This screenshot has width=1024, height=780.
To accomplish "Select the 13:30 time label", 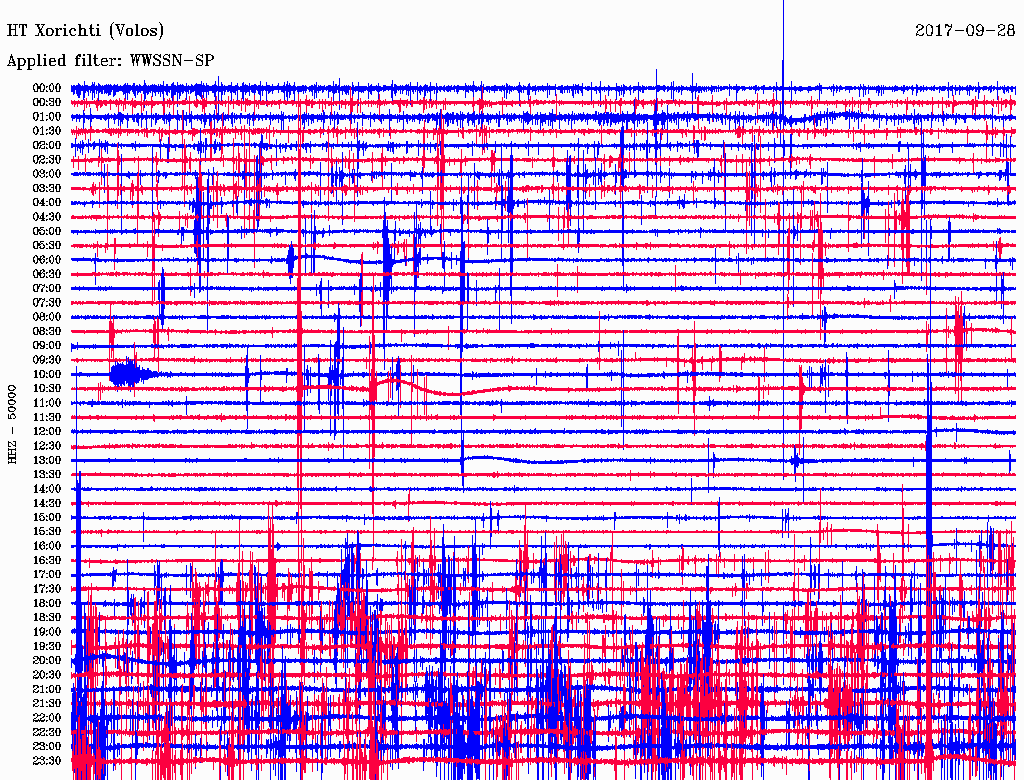I will (x=47, y=475).
